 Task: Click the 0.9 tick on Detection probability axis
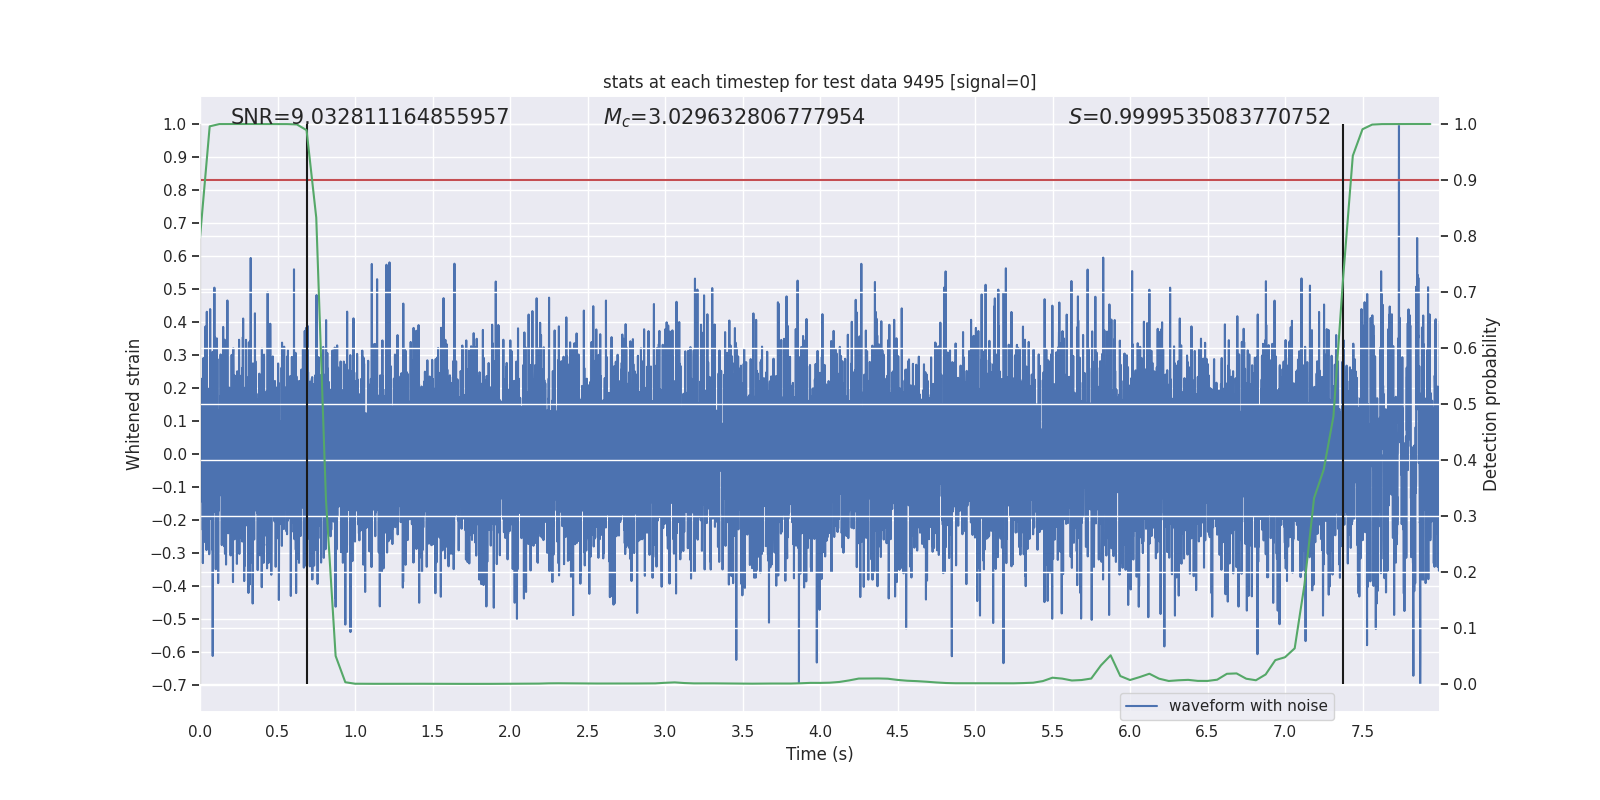click(1465, 180)
